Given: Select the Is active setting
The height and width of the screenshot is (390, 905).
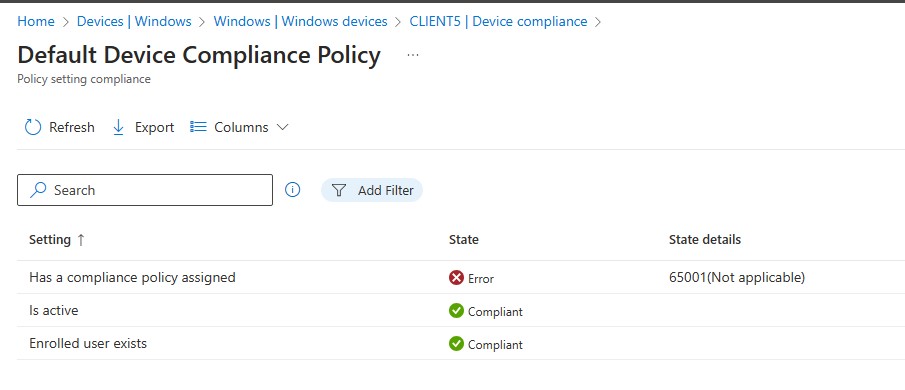Looking at the screenshot, I should point(54,310).
